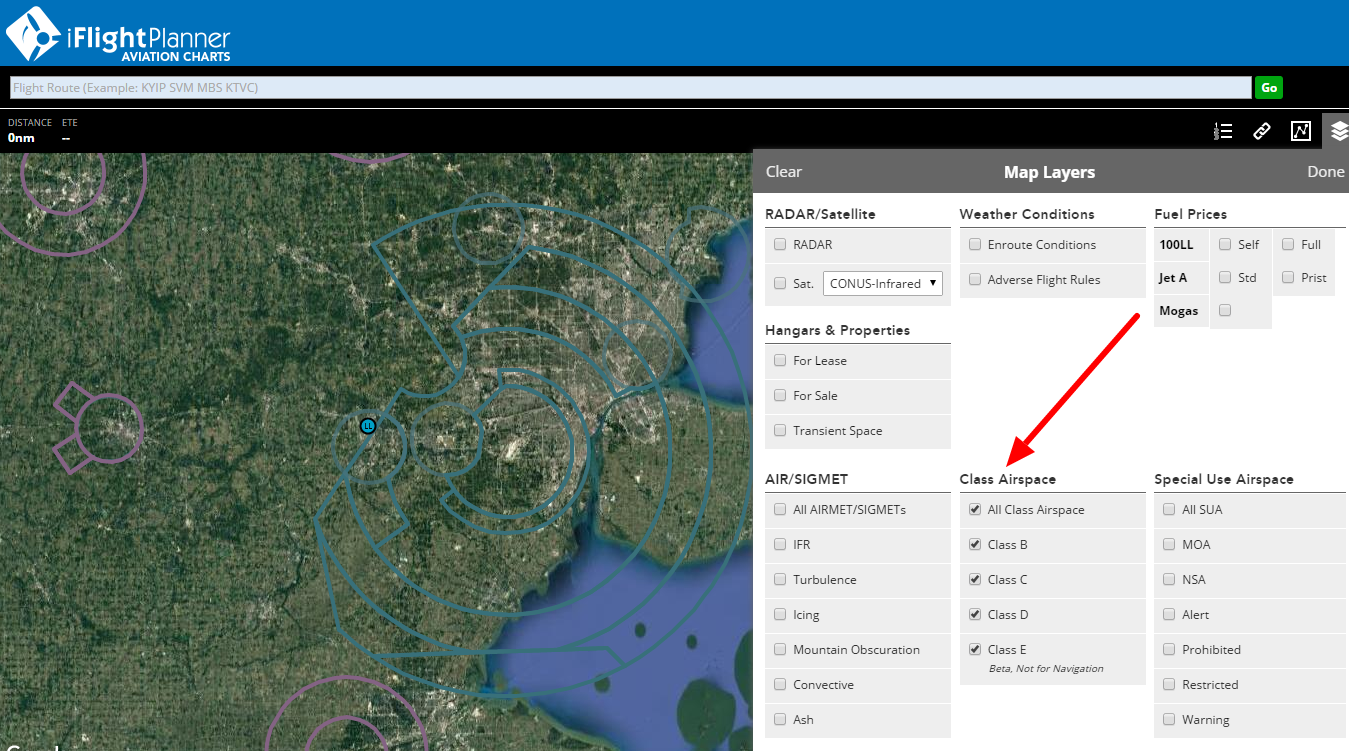Click the green Go button
Viewport: 1349px width, 751px height.
(1268, 88)
